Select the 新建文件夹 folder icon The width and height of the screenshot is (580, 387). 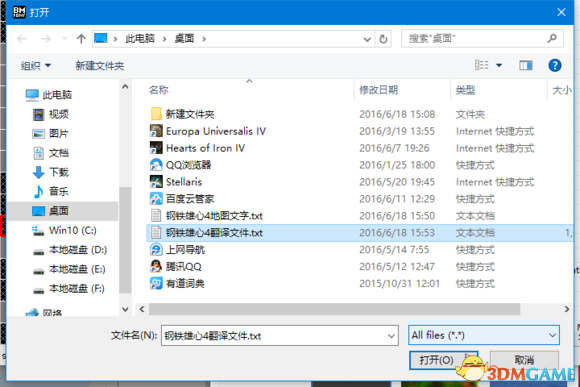(156, 114)
